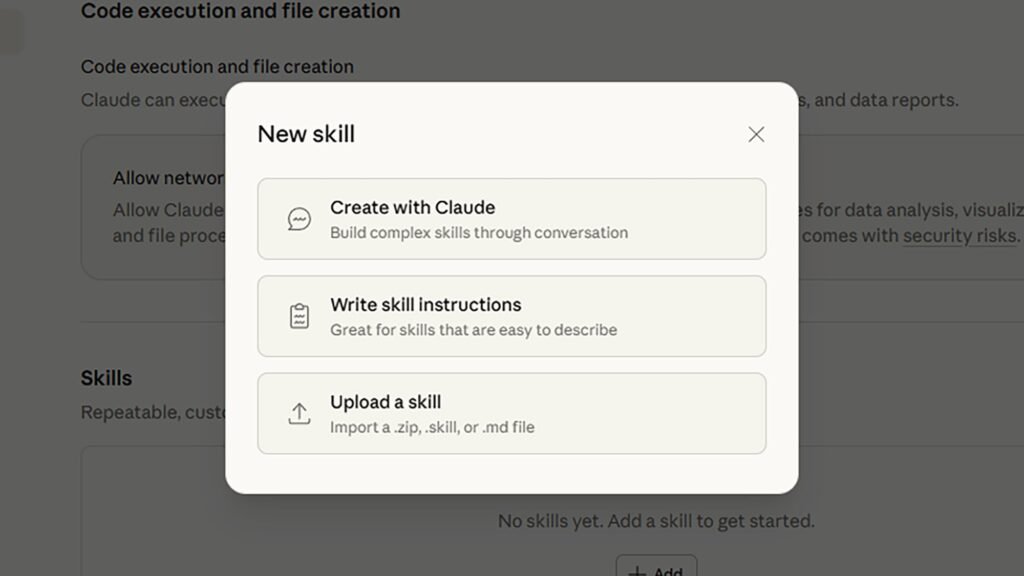Click the 'Build complex skills through conversation' text
This screenshot has height=576, width=1024.
tap(479, 233)
